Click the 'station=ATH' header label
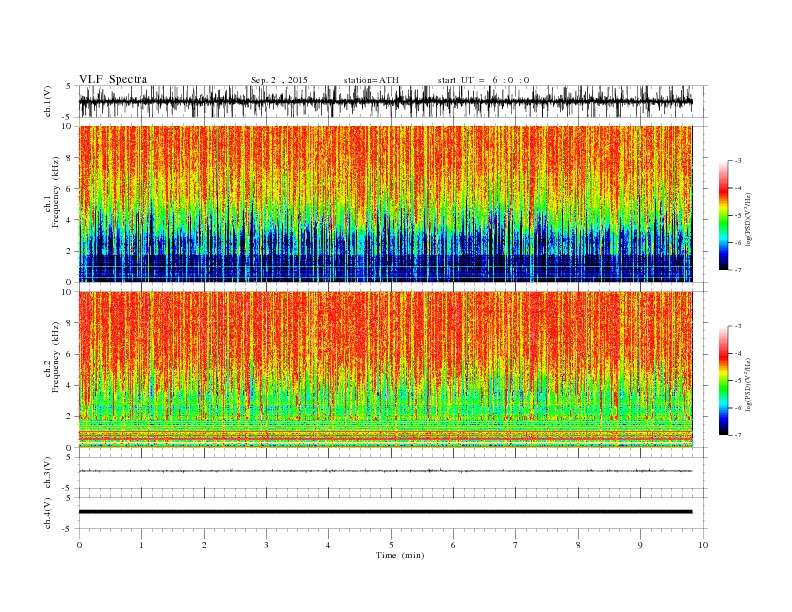 [371, 80]
